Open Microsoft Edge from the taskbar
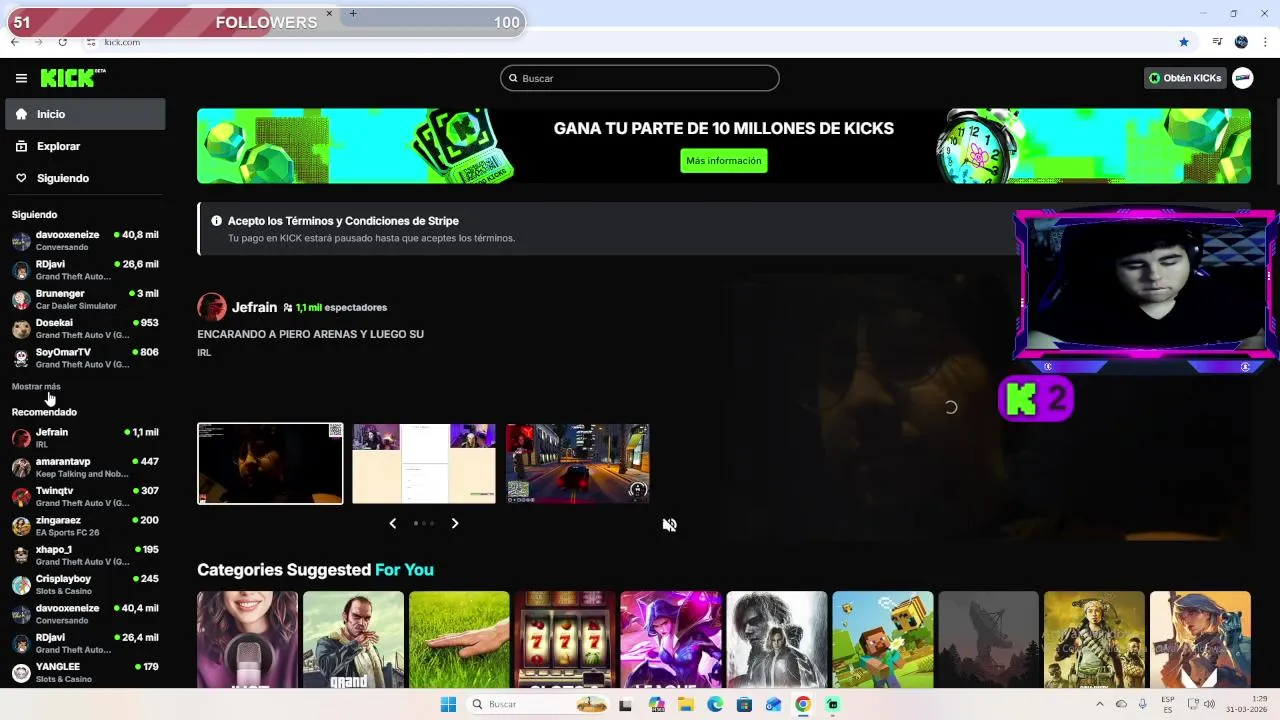 [715, 704]
